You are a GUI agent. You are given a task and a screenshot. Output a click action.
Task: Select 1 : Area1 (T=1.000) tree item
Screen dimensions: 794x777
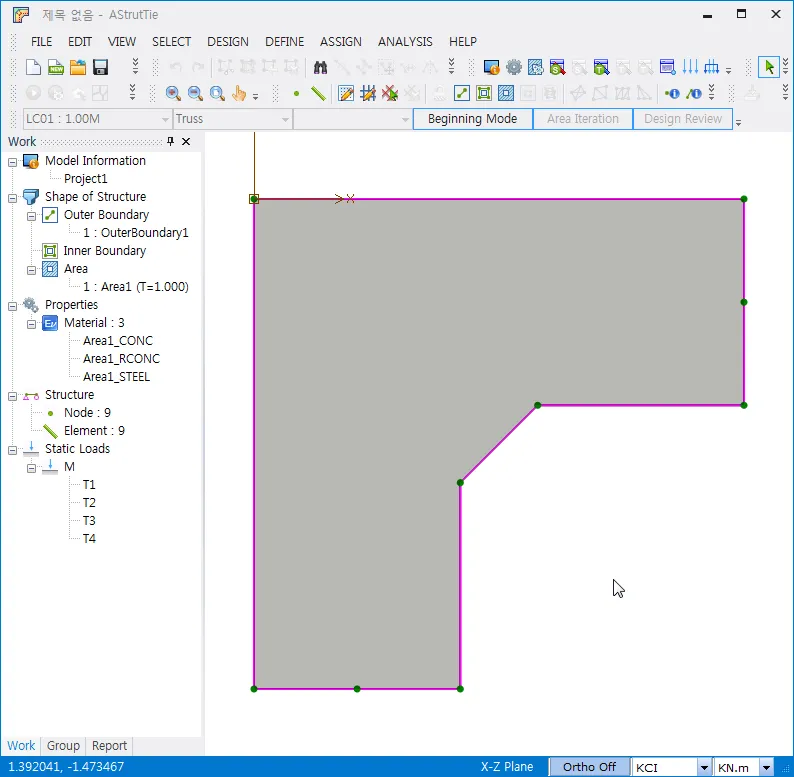(x=136, y=287)
